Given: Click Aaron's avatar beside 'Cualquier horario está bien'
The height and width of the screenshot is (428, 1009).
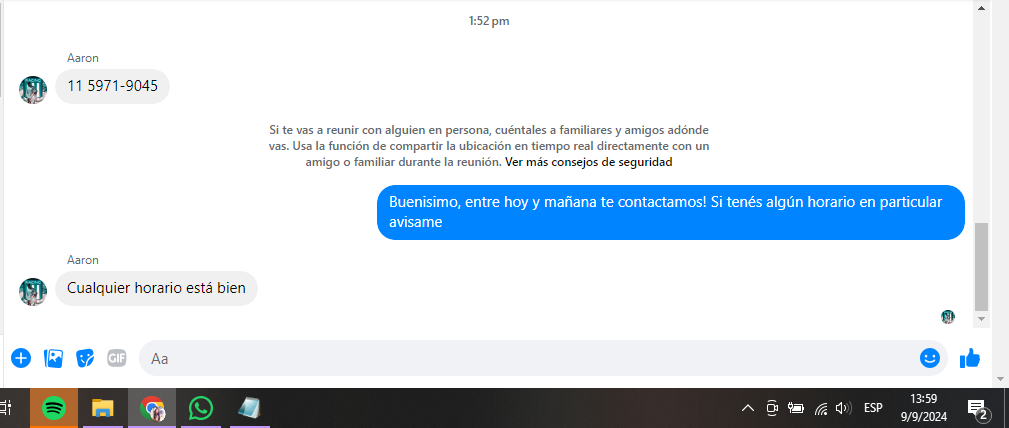Looking at the screenshot, I should [x=33, y=292].
